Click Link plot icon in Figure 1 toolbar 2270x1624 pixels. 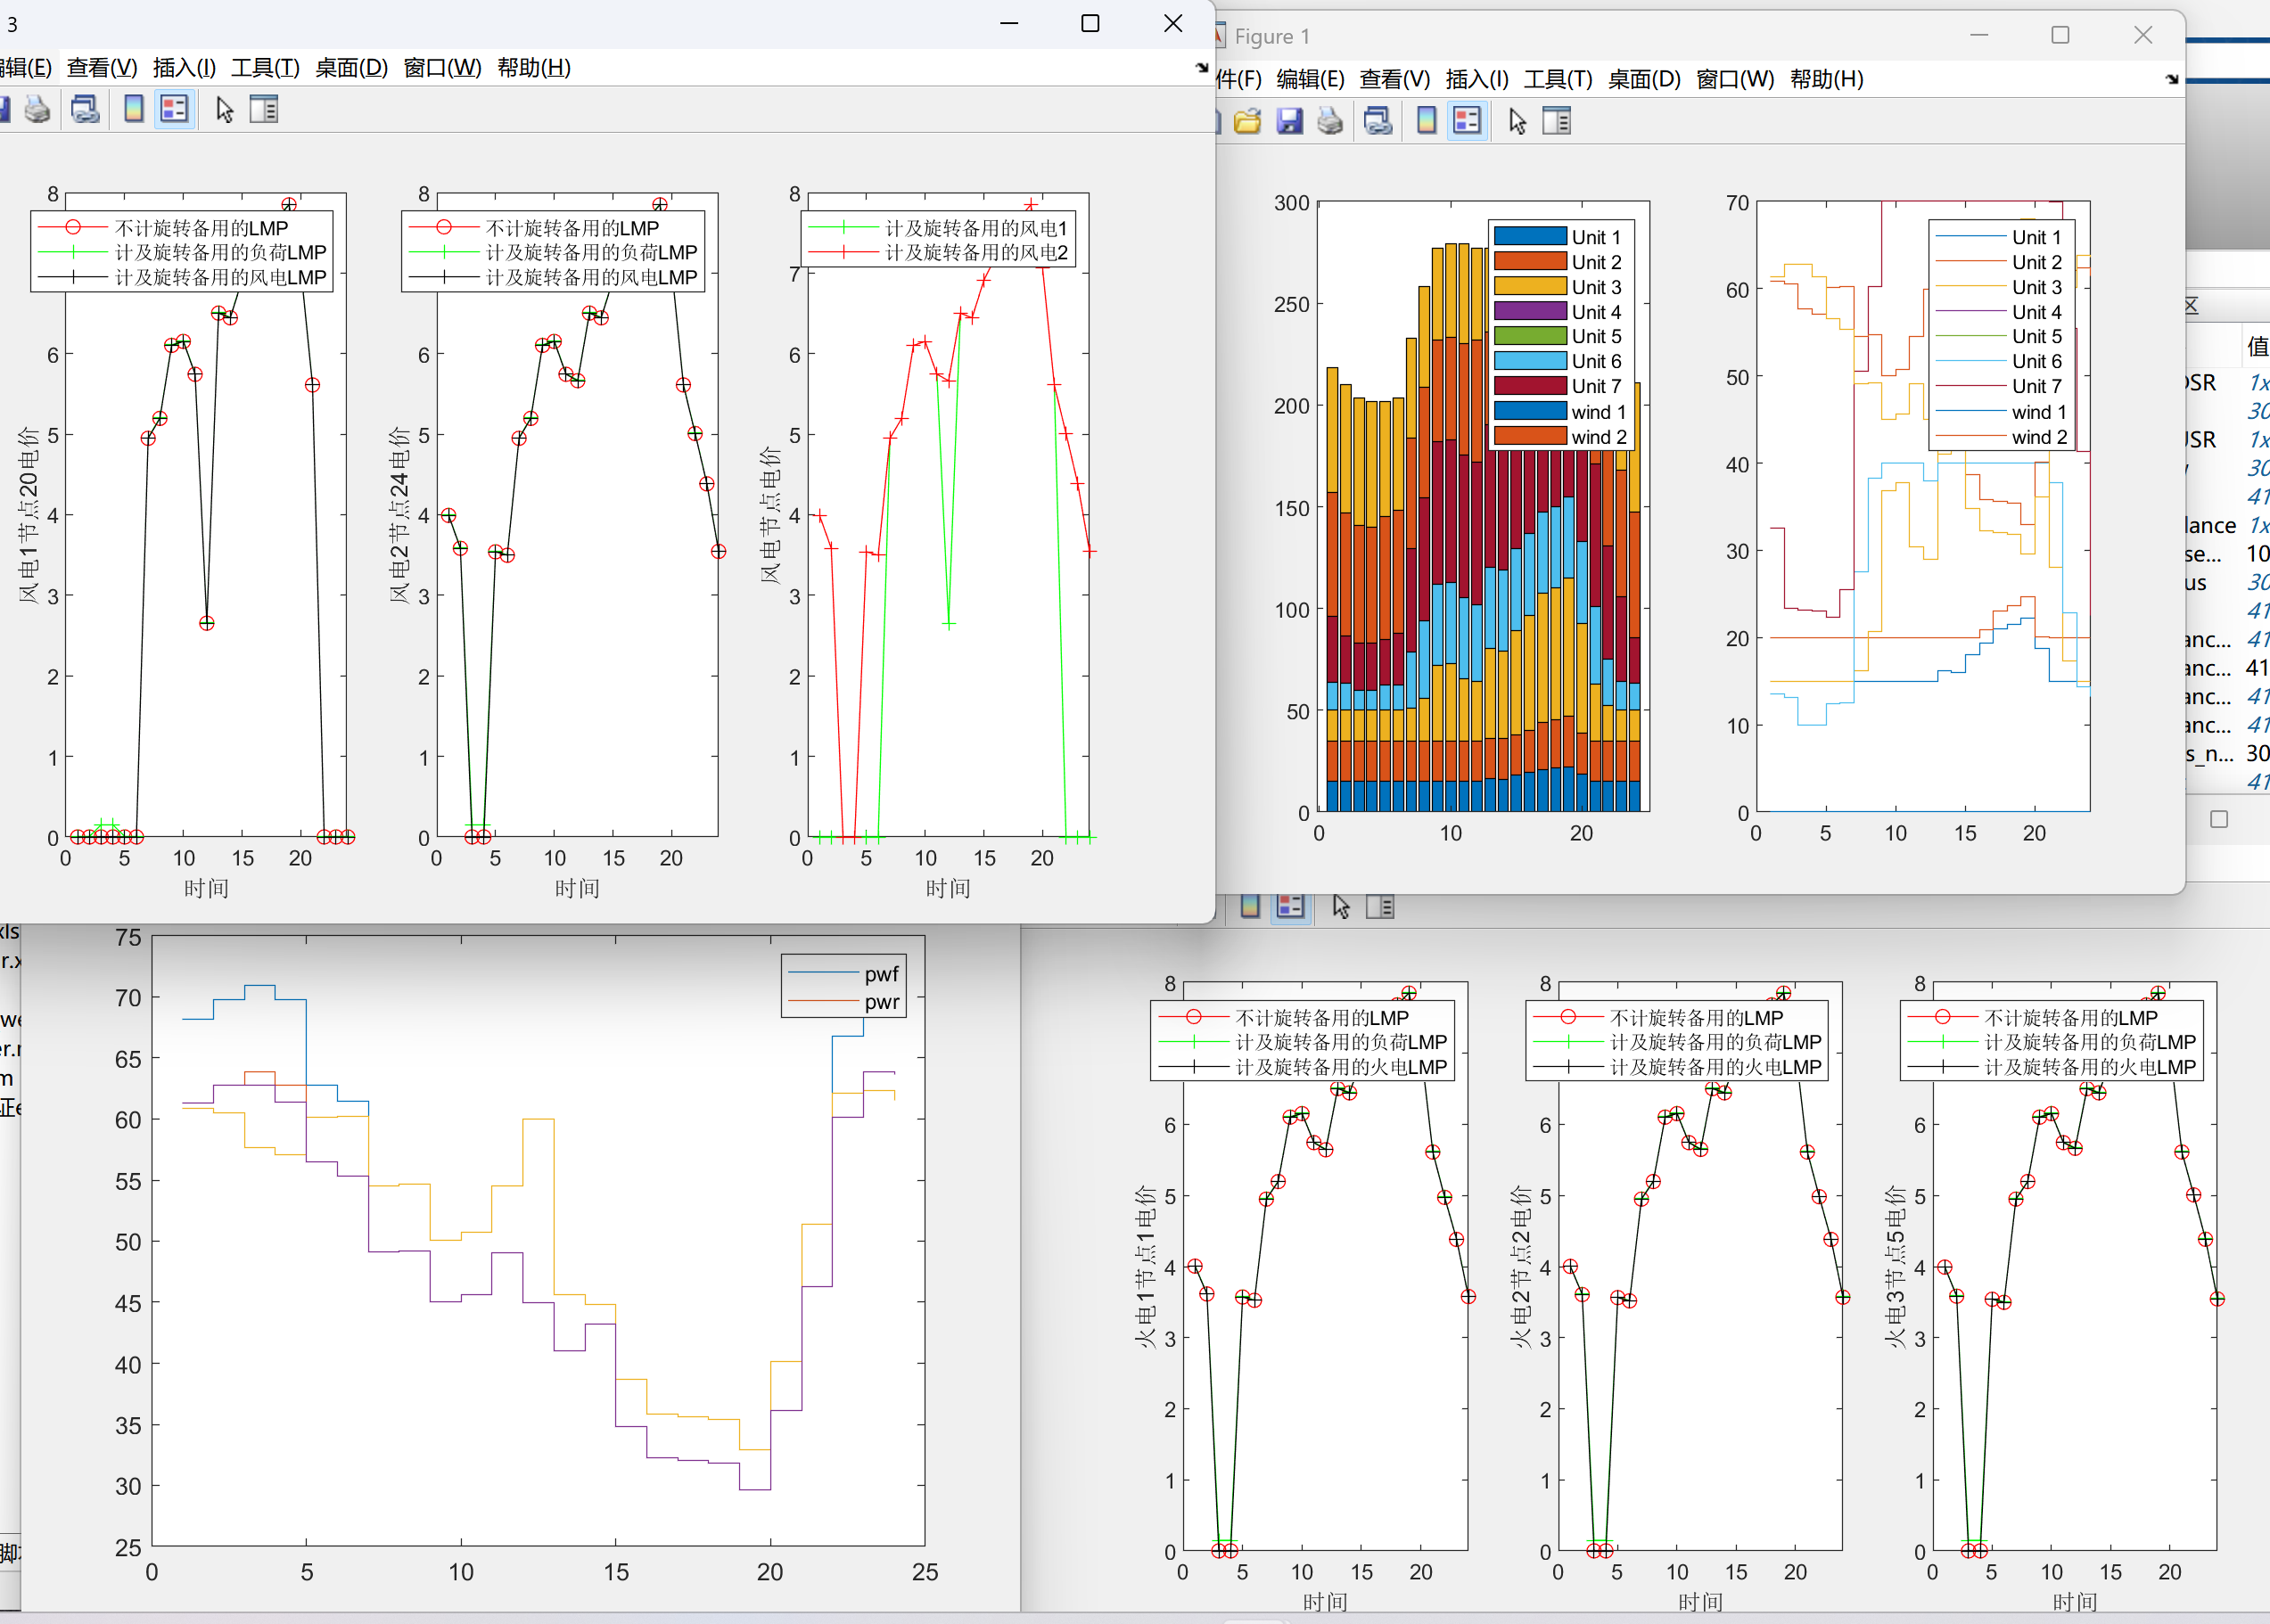(x=1378, y=122)
